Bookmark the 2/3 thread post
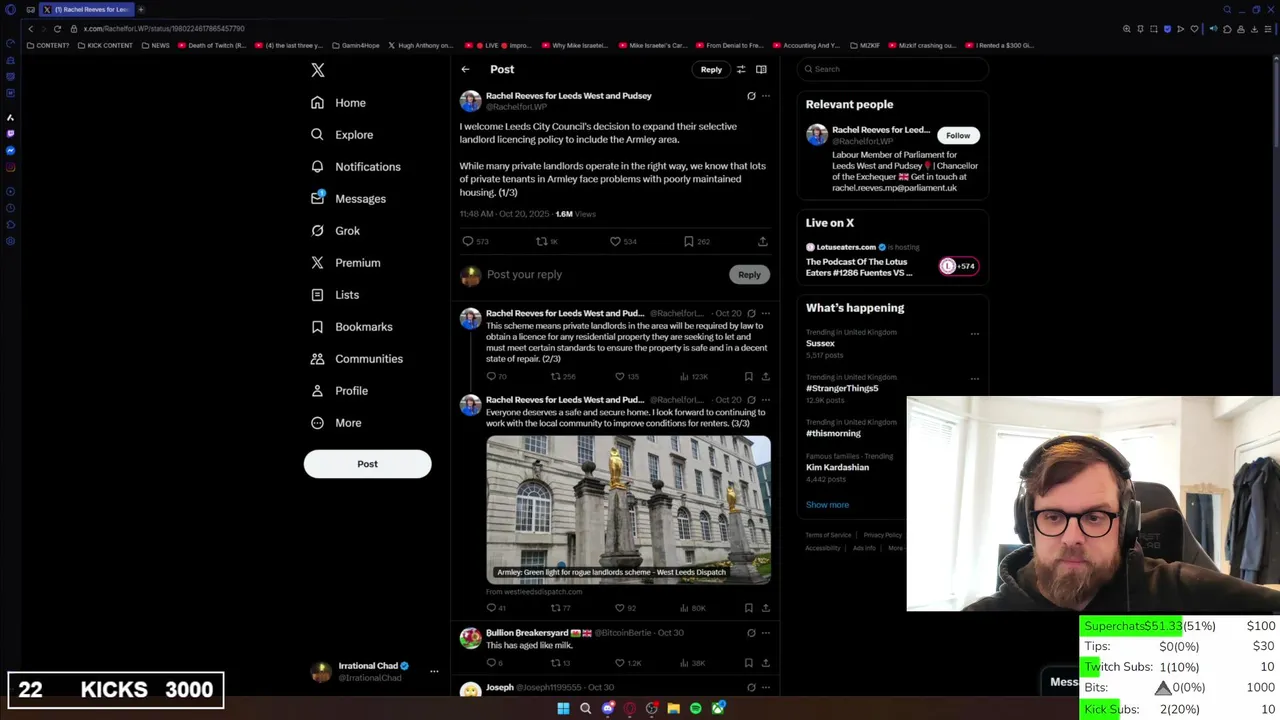The width and height of the screenshot is (1280, 720). click(748, 376)
